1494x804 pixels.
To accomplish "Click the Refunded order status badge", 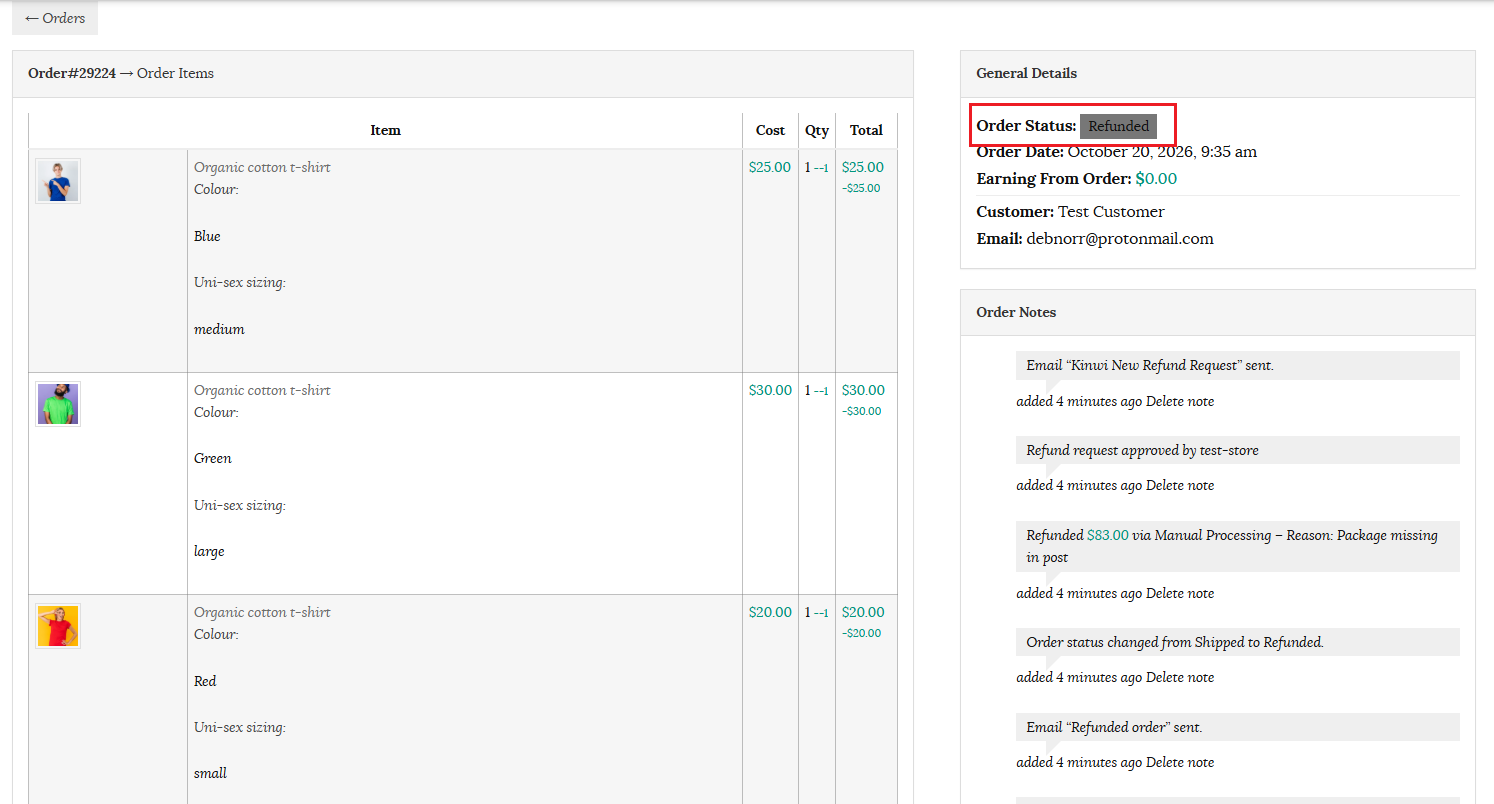I will tap(1118, 126).
